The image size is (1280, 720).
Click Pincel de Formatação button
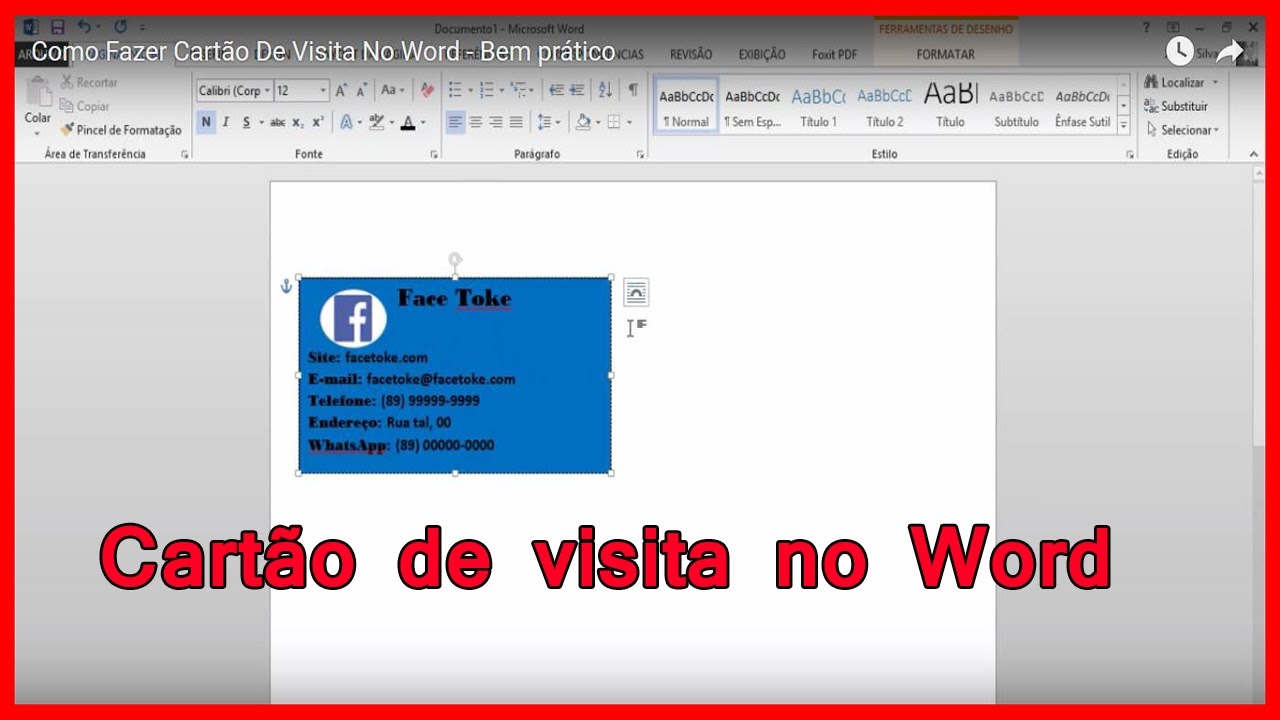coord(121,130)
